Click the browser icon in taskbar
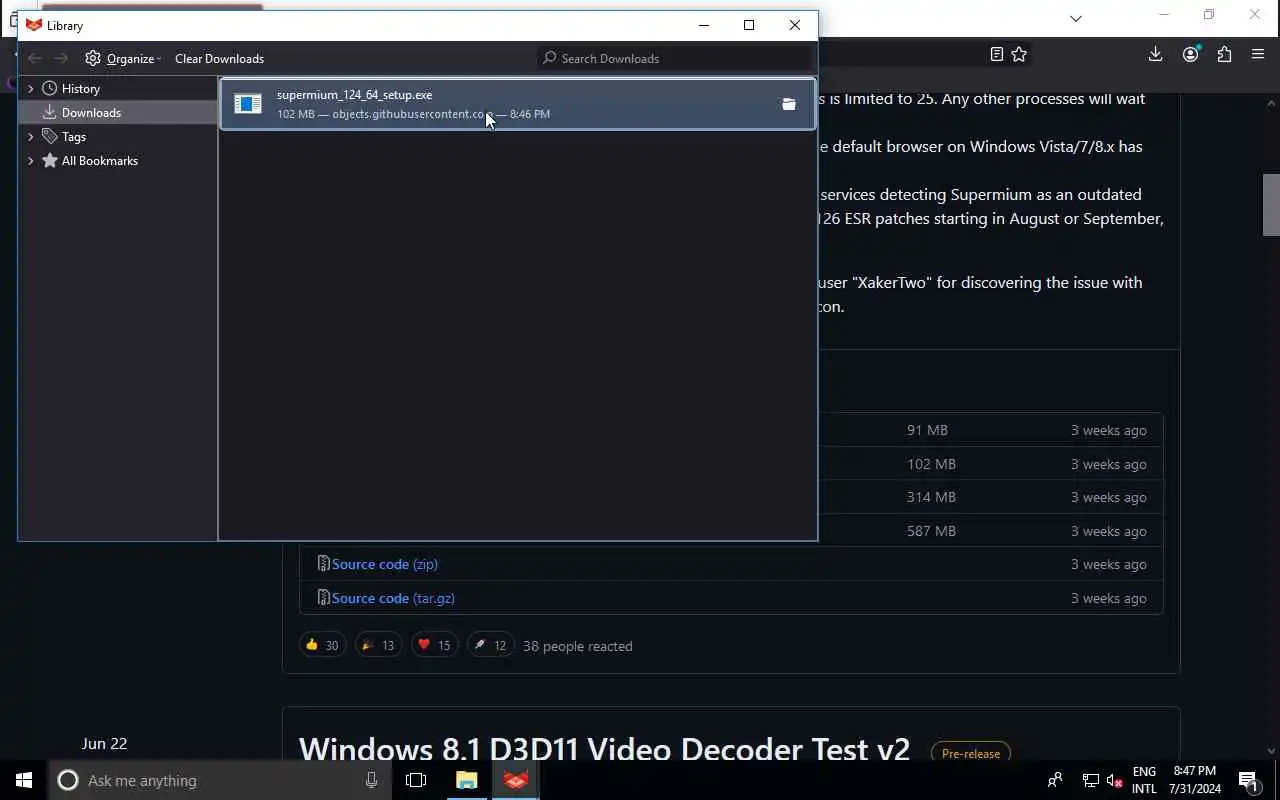Viewport: 1280px width, 800px height. tap(516, 780)
